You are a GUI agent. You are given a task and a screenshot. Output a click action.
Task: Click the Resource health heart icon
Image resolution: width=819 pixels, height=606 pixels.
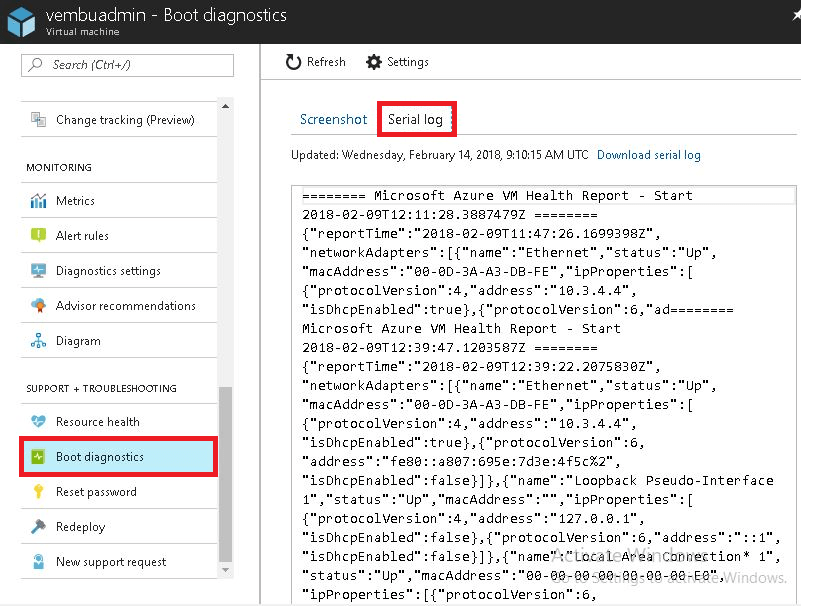click(x=38, y=421)
